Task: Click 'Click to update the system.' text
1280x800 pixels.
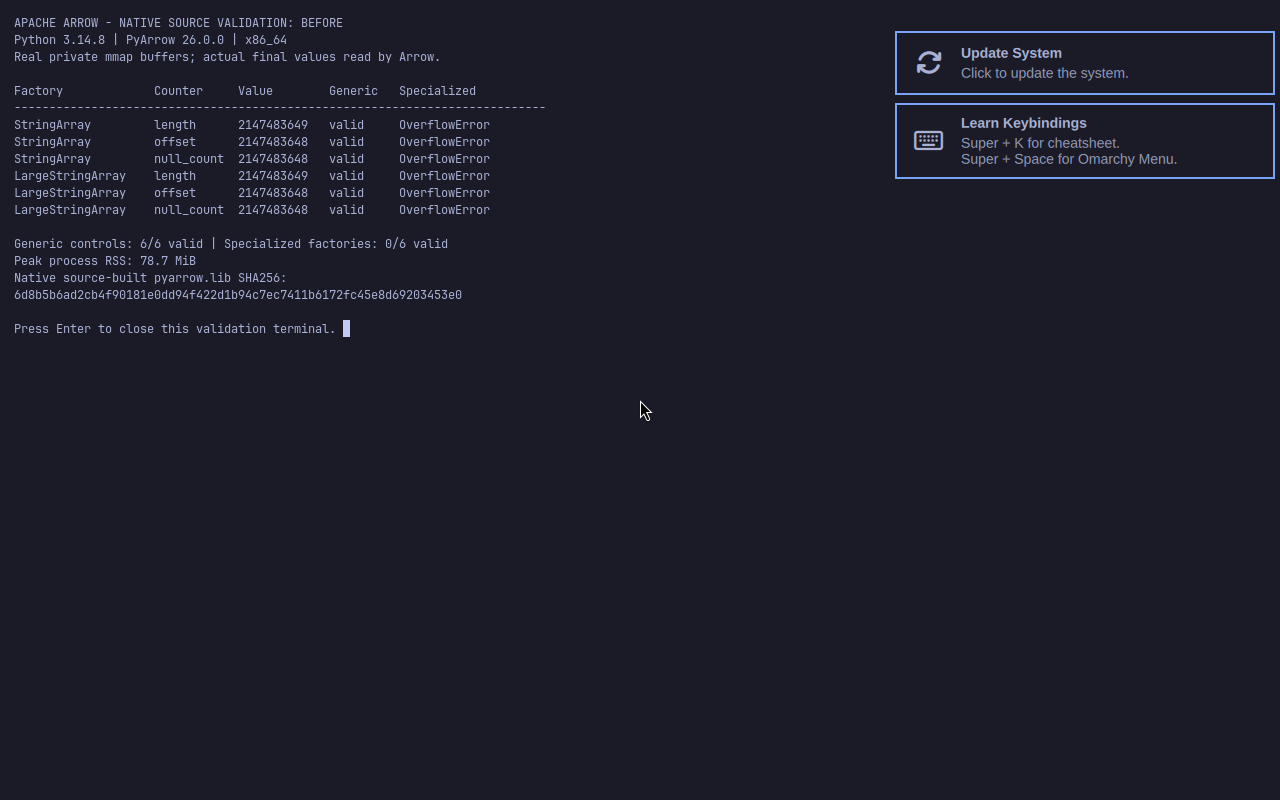Action: pos(1045,73)
